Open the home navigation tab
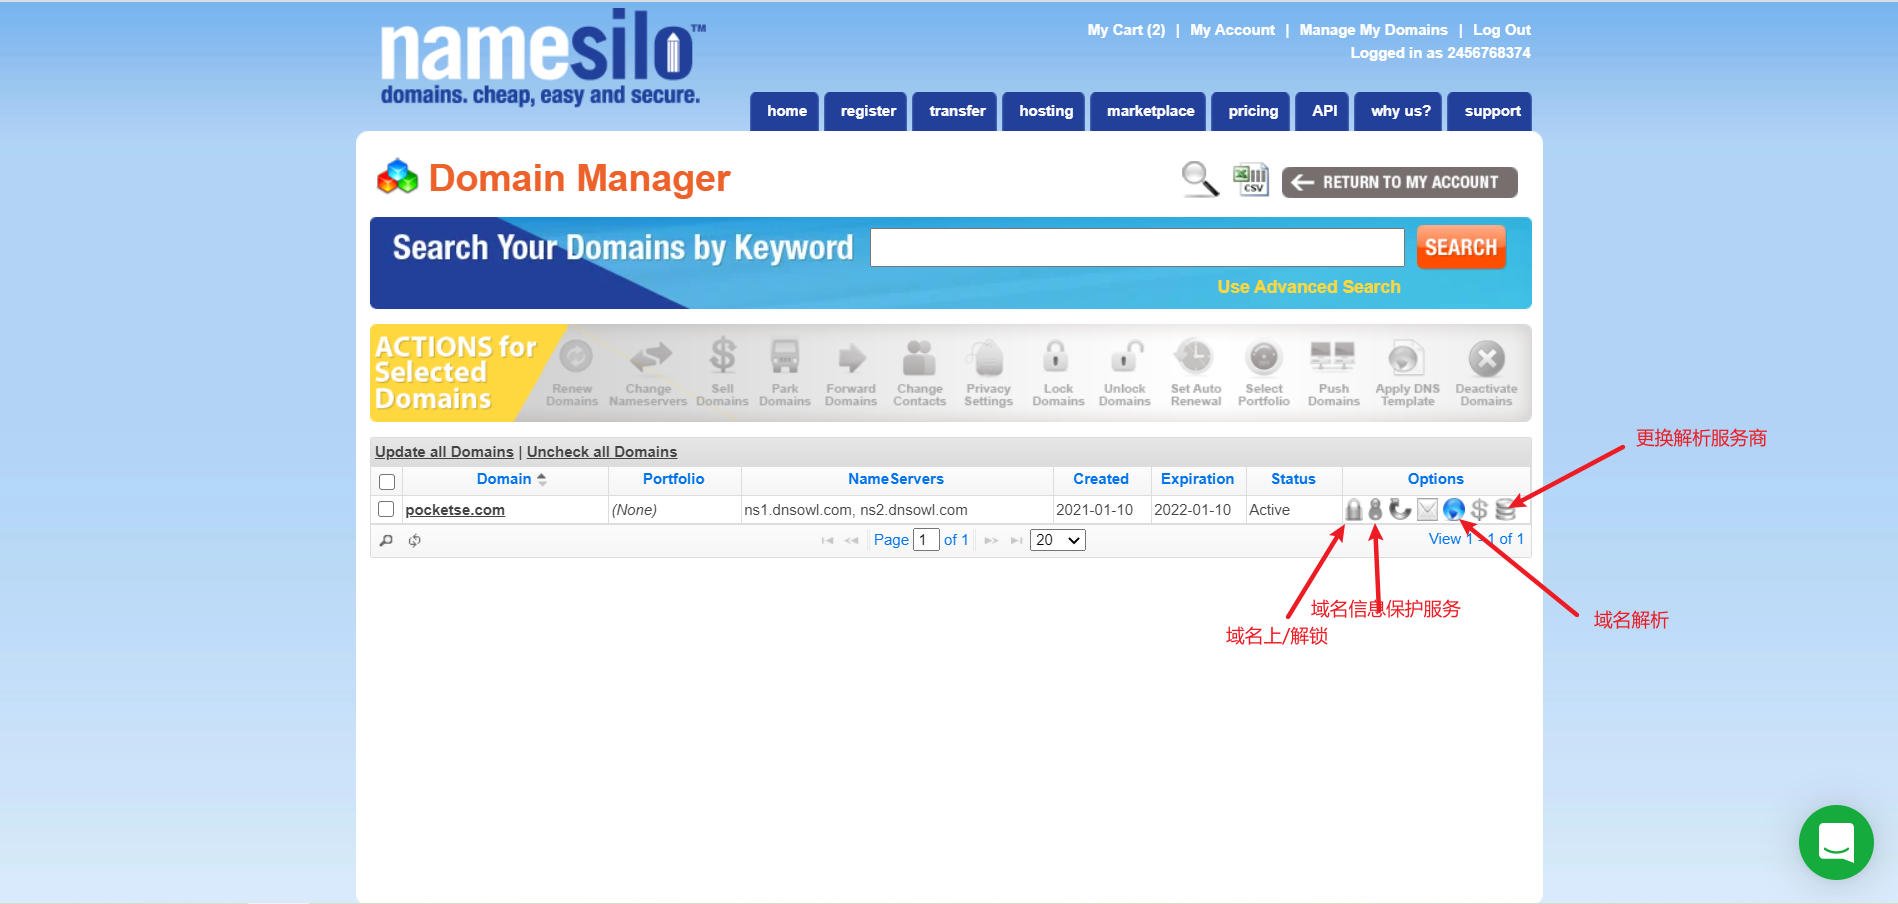This screenshot has height=904, width=1898. (x=786, y=111)
